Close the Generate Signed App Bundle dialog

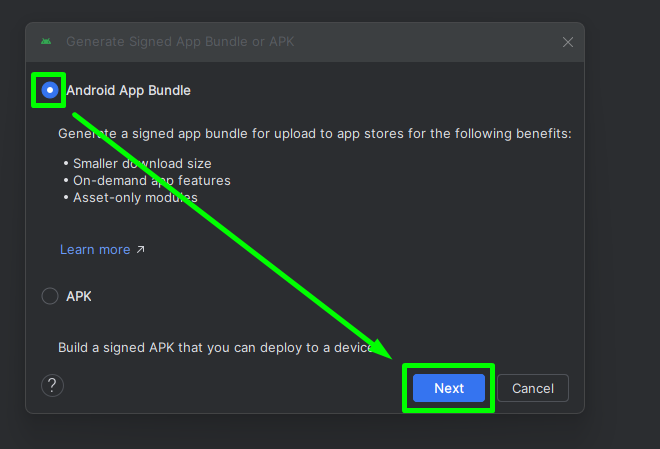(x=568, y=42)
